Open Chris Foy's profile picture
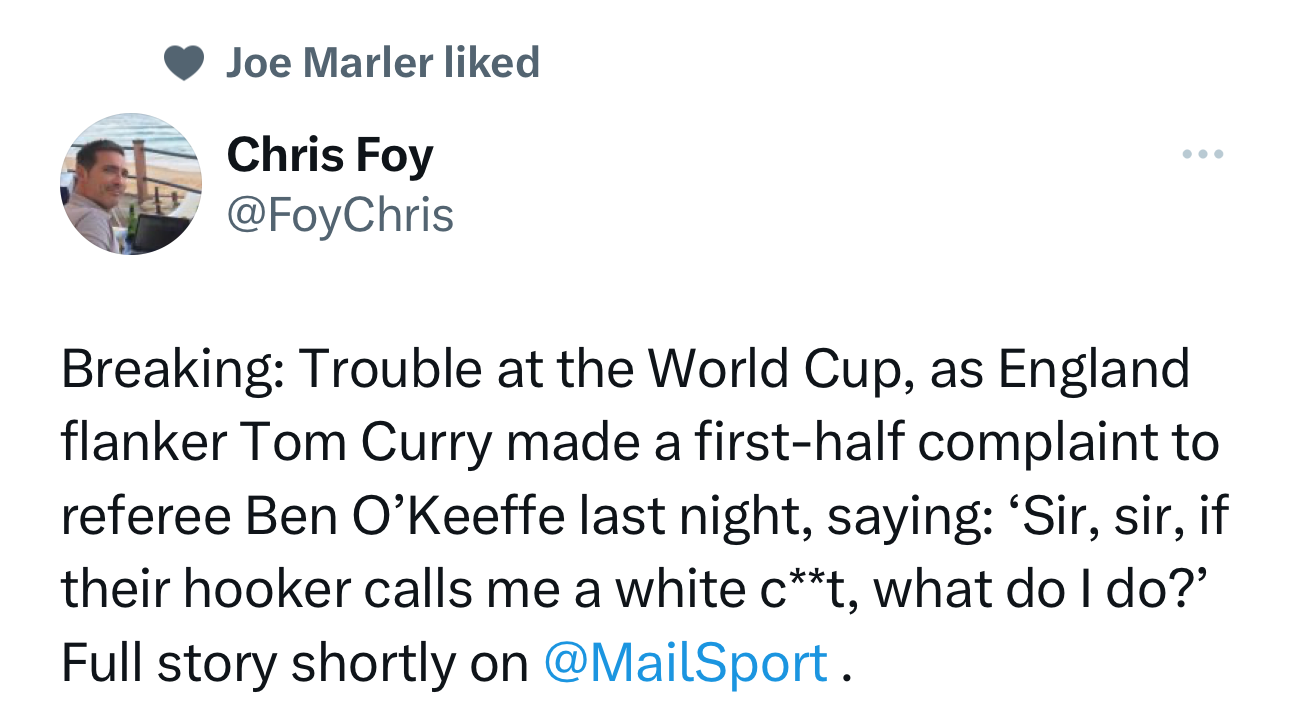Screen dimensions: 1290x722 click(x=133, y=184)
